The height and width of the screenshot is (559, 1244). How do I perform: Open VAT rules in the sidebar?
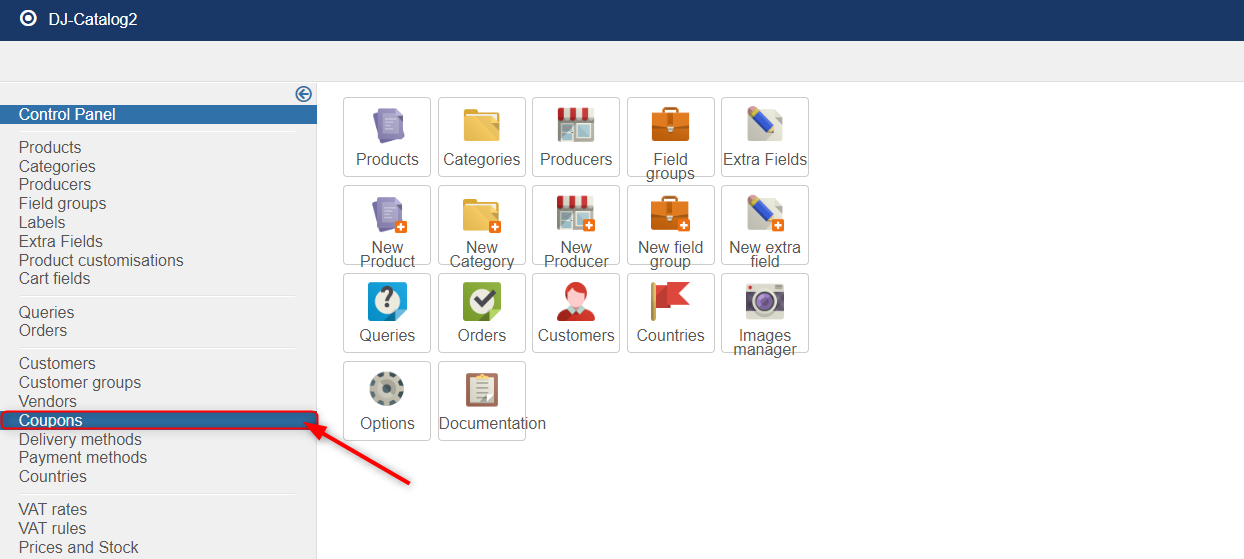pyautogui.click(x=52, y=528)
